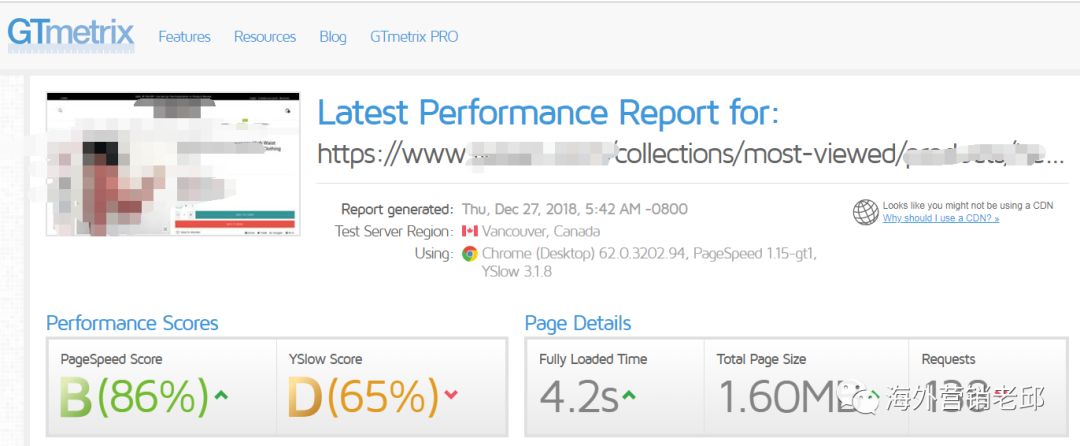1080x446 pixels.
Task: Open 'Why should I use a CDN?' link
Action: [941, 218]
